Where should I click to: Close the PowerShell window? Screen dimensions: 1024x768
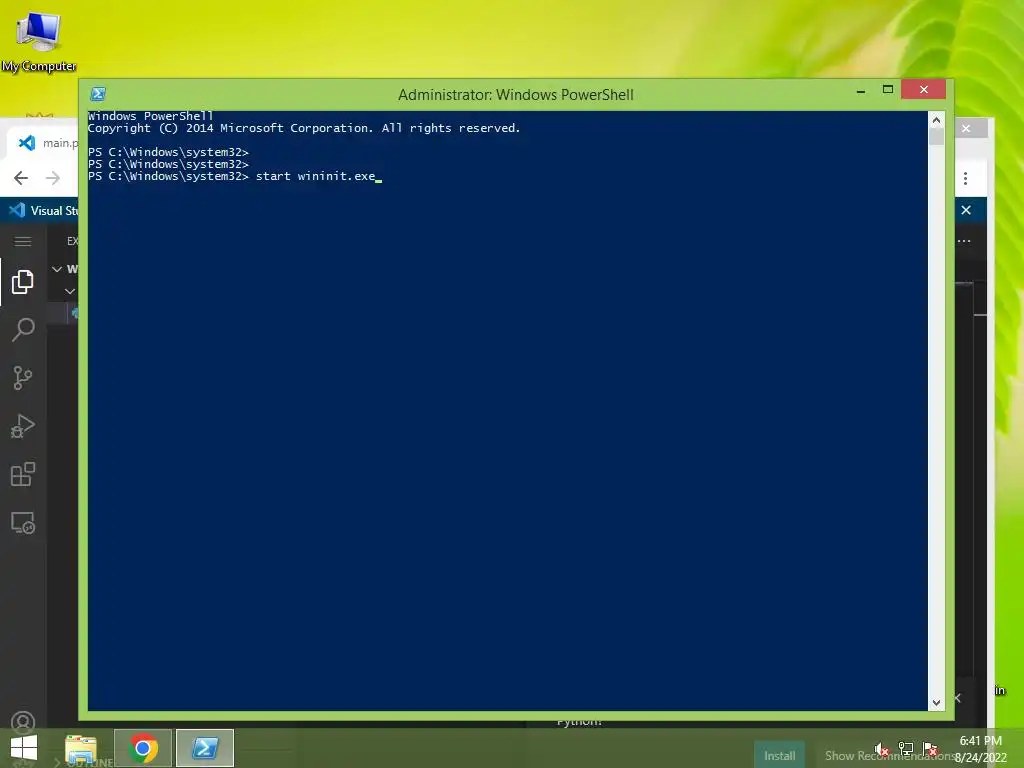tap(923, 89)
